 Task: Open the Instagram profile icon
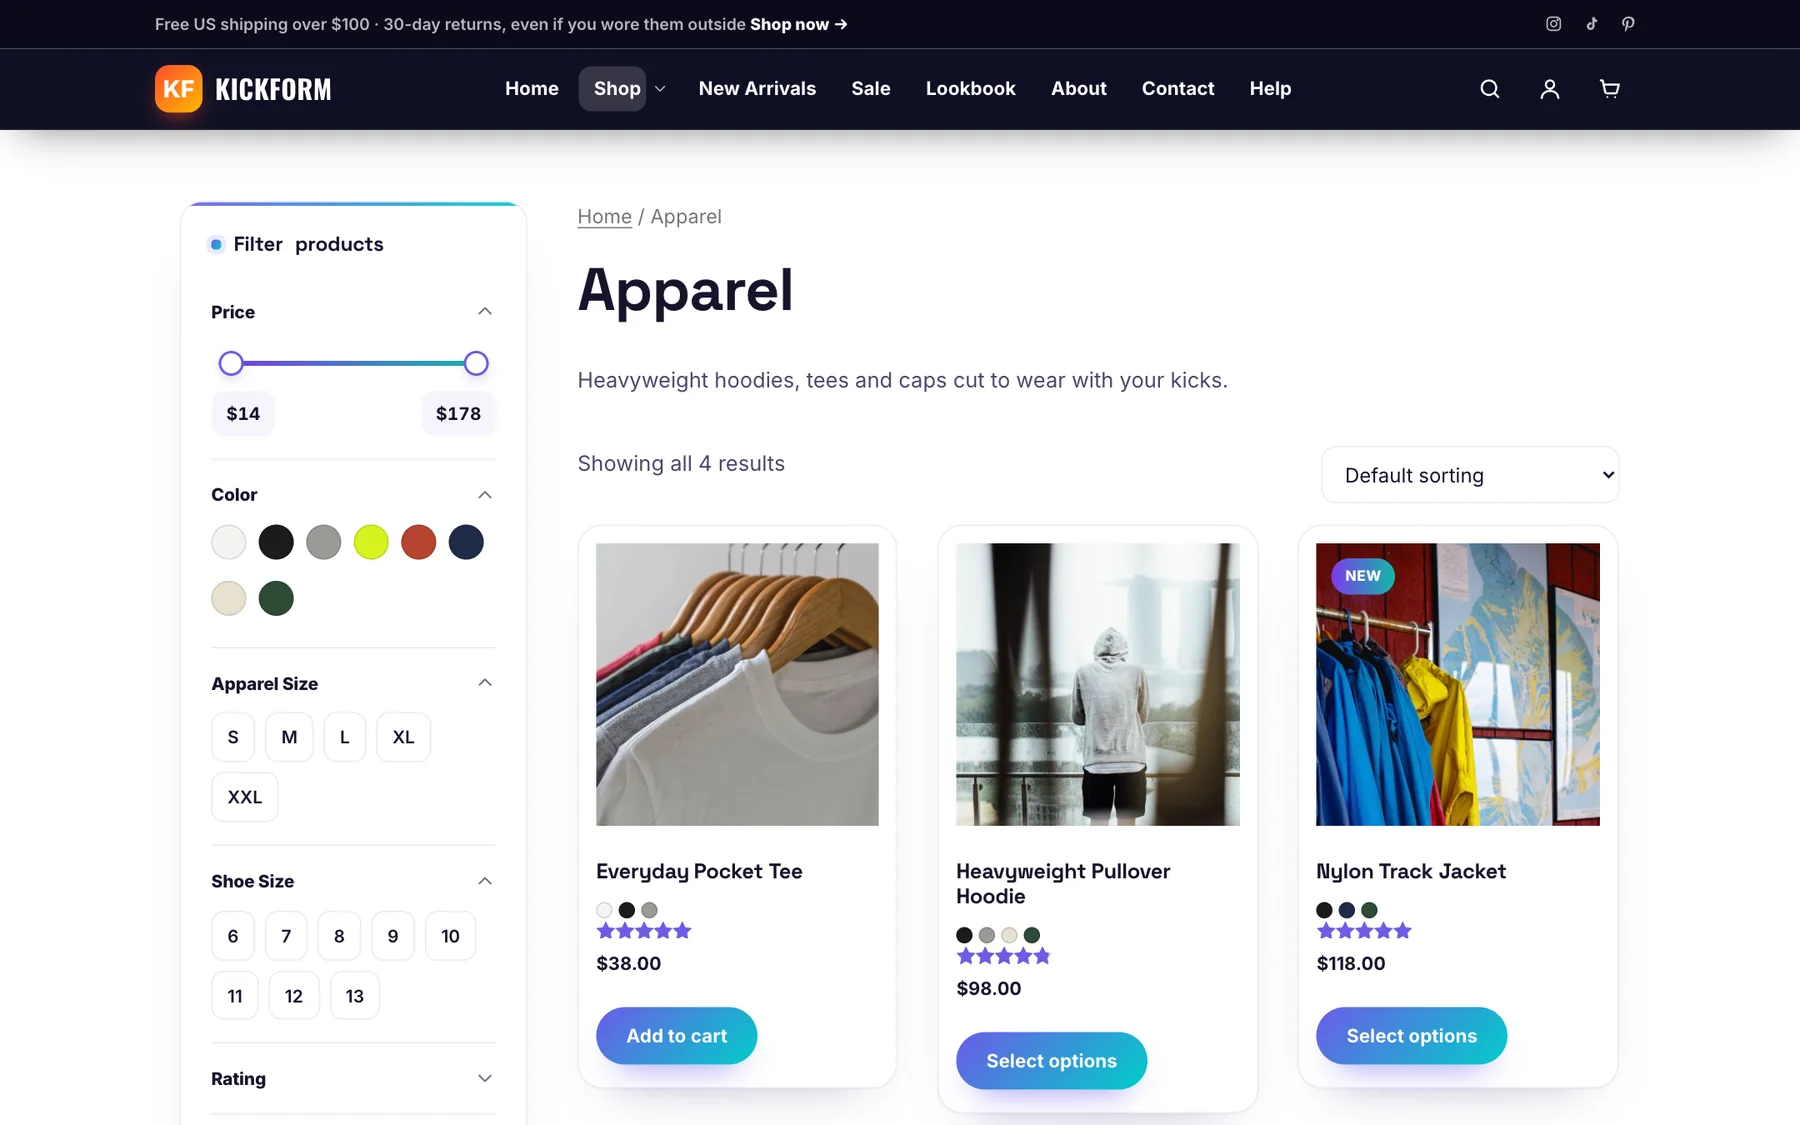(x=1553, y=24)
